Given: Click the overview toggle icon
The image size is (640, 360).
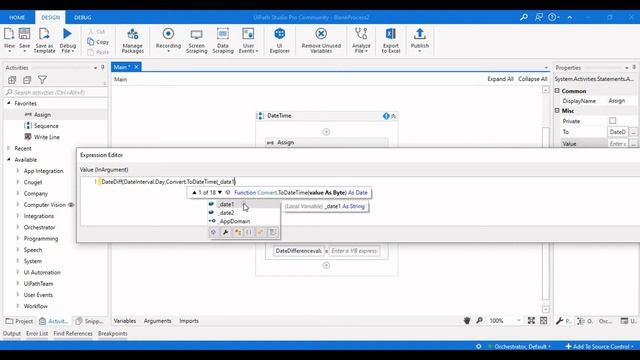Looking at the screenshot, I should click(x=544, y=321).
